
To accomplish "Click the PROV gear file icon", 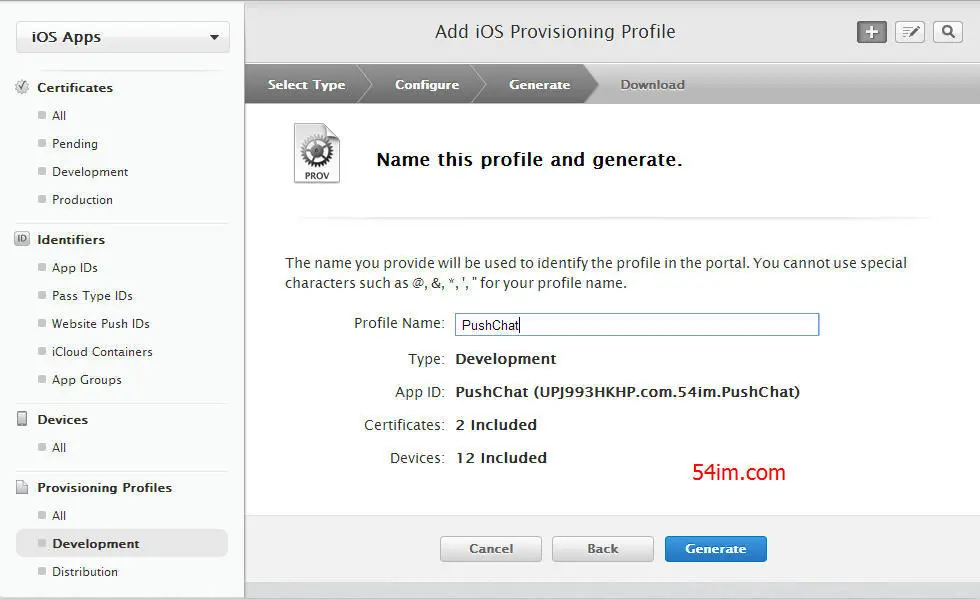I will pyautogui.click(x=317, y=153).
